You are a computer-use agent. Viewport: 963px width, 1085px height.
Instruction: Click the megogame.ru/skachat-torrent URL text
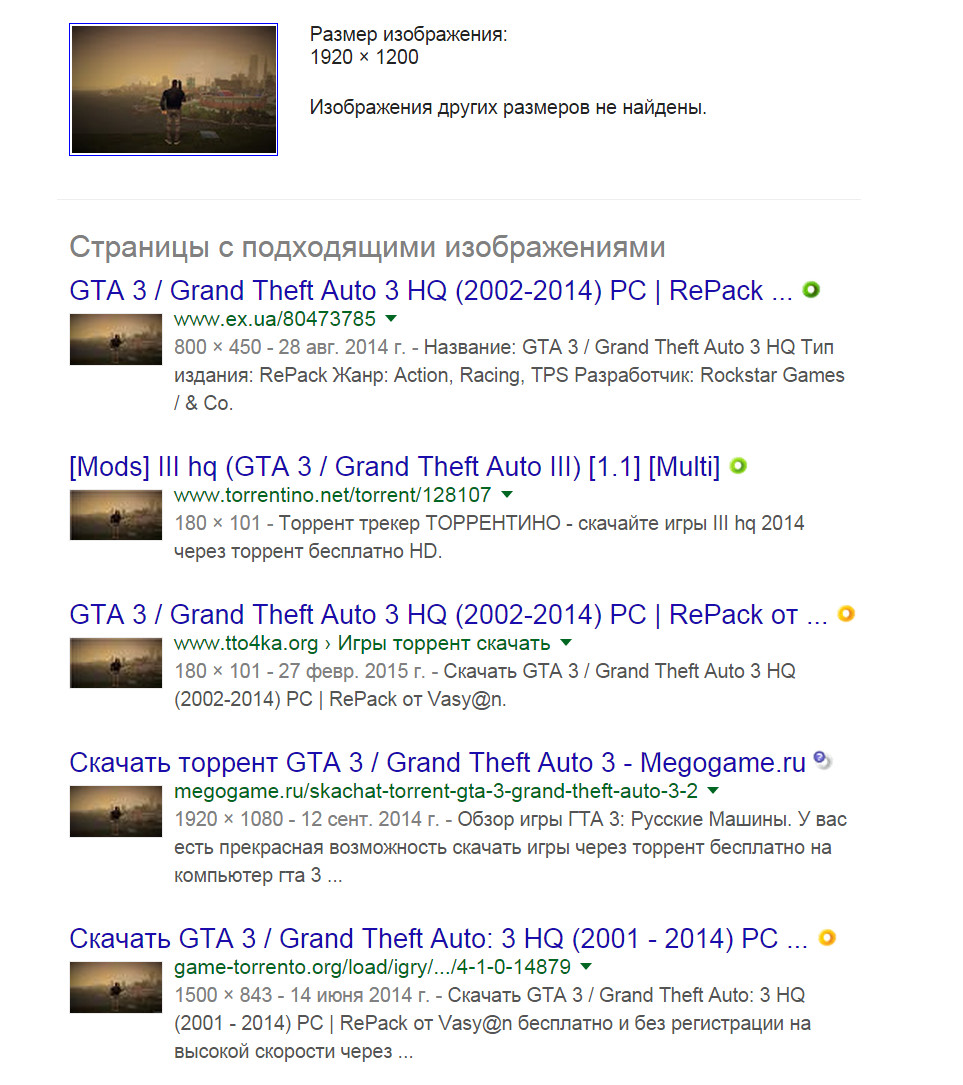click(436, 791)
